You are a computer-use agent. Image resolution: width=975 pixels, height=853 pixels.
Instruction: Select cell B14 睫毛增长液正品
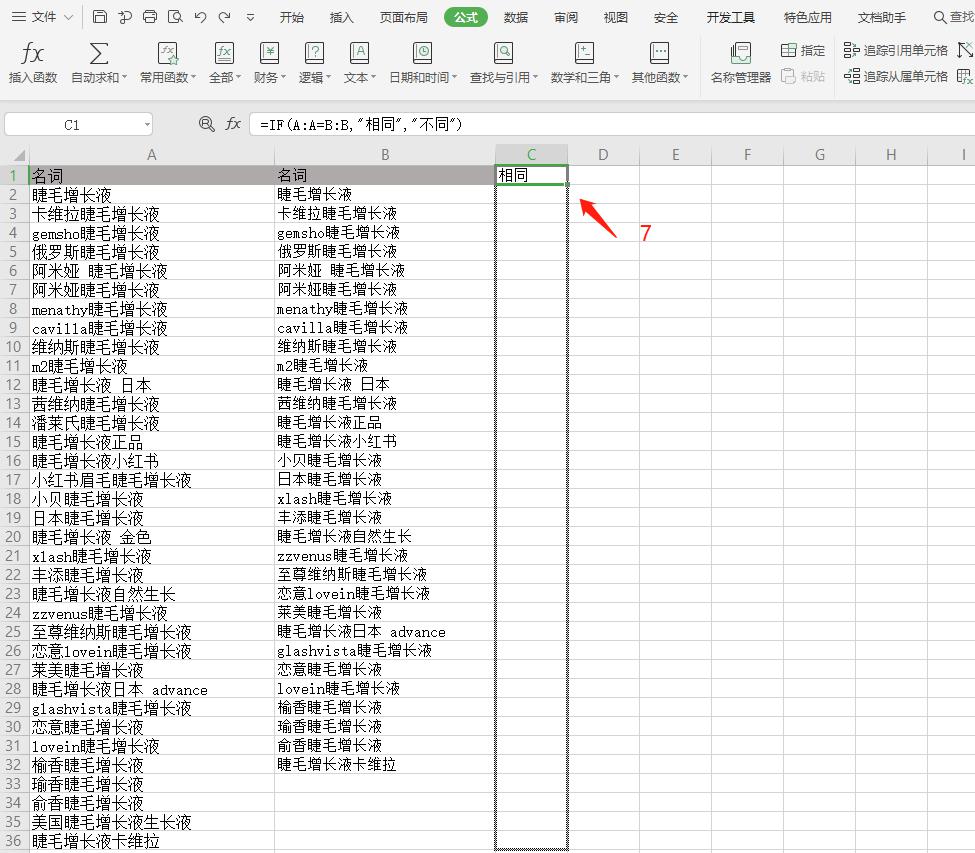click(x=385, y=423)
